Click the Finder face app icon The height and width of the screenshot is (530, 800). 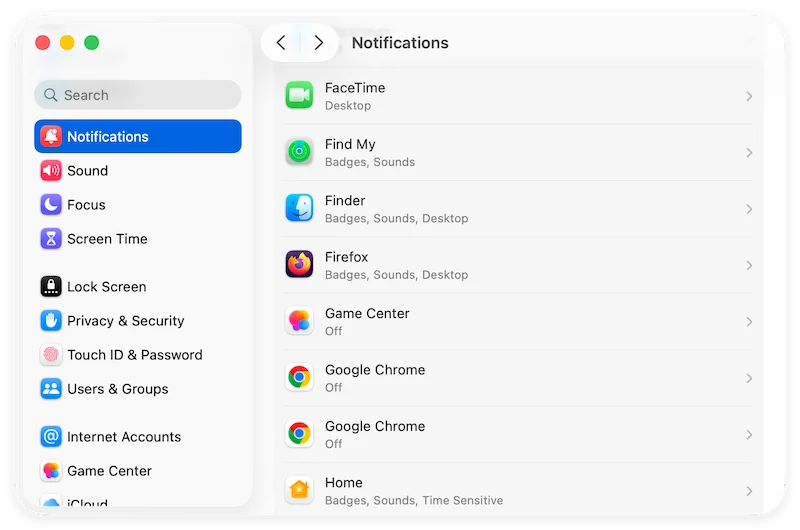pyautogui.click(x=299, y=208)
